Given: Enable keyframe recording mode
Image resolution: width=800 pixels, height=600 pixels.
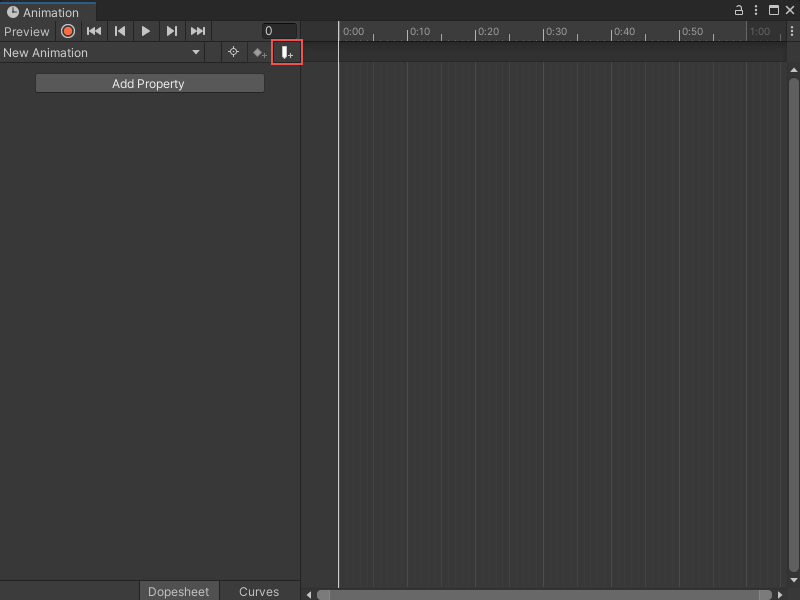Looking at the screenshot, I should pyautogui.click(x=67, y=31).
